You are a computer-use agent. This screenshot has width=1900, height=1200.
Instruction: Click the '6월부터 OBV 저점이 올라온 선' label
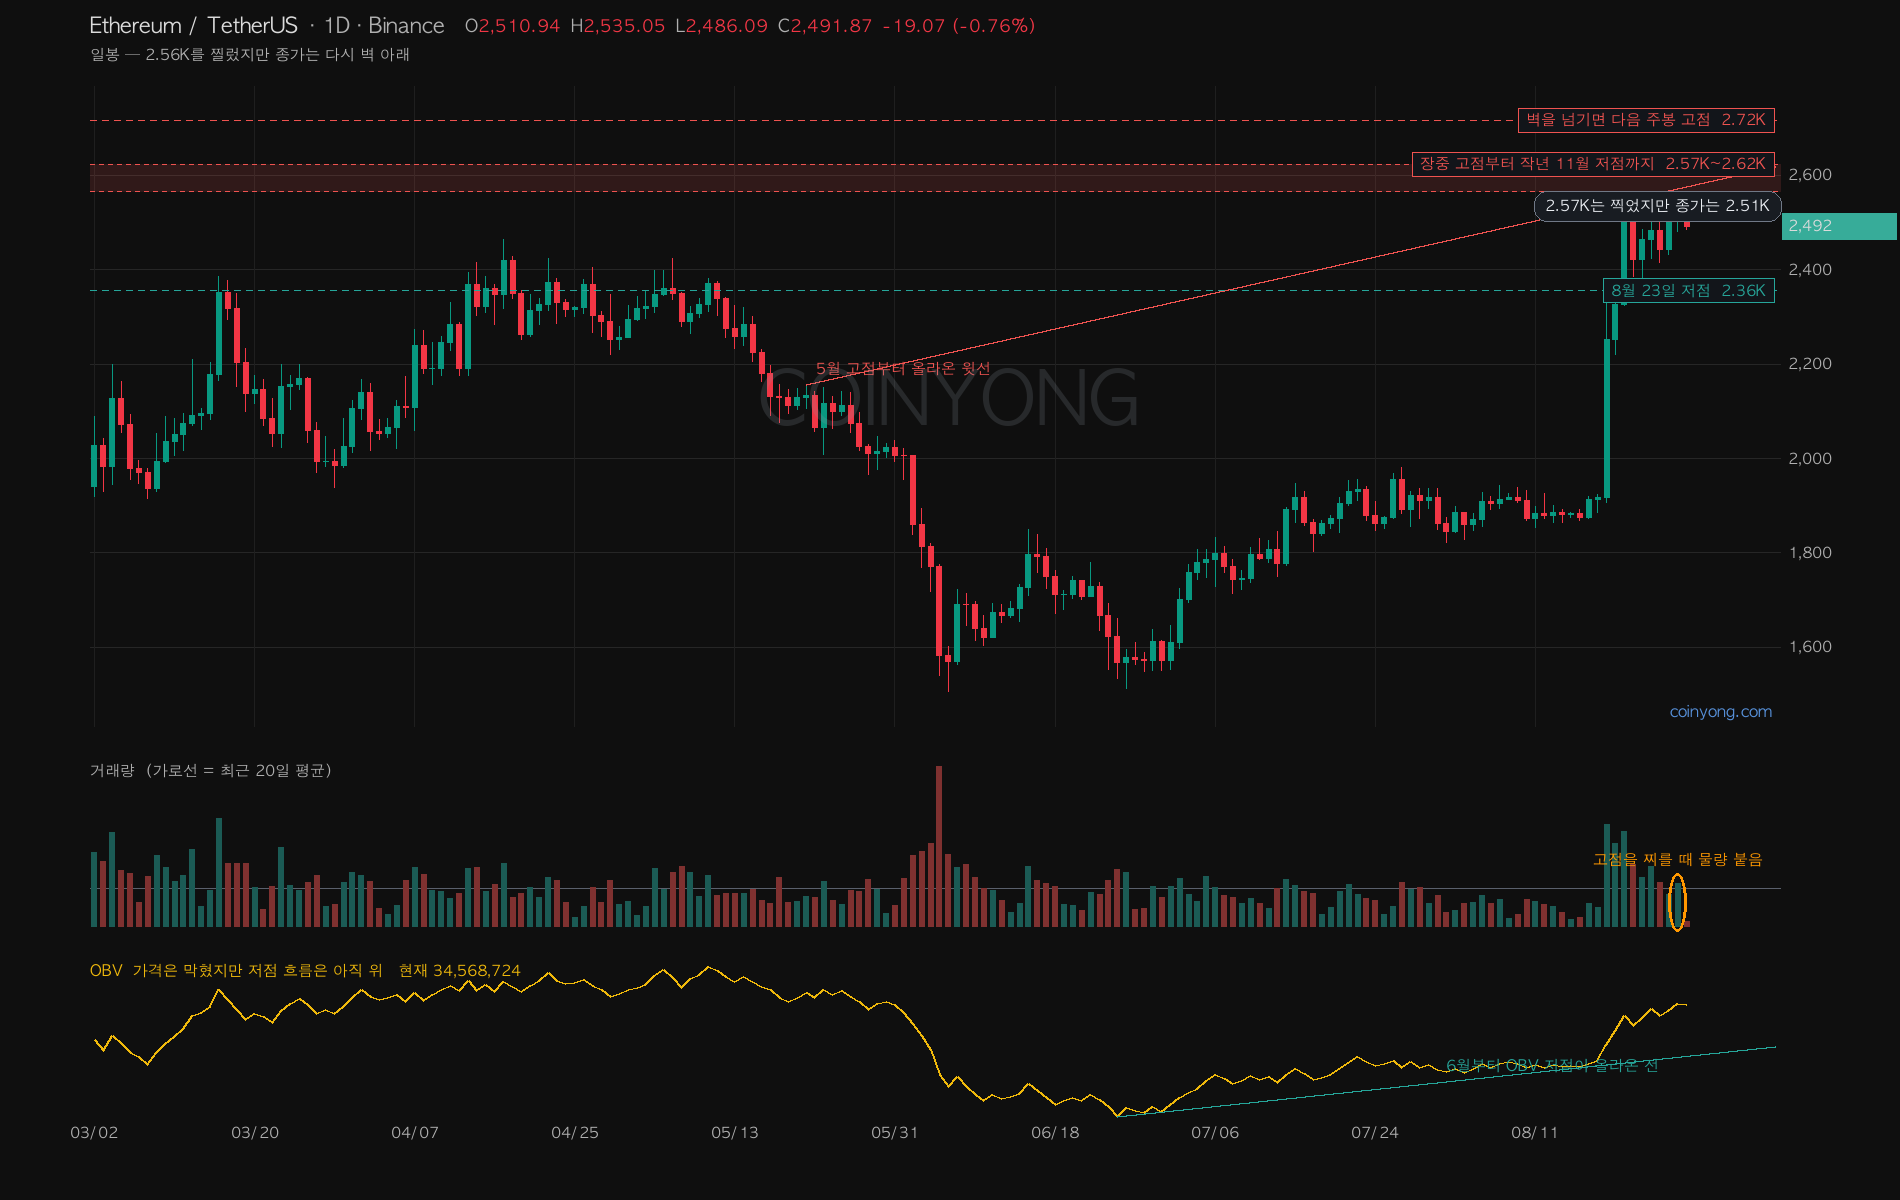click(x=1552, y=1065)
